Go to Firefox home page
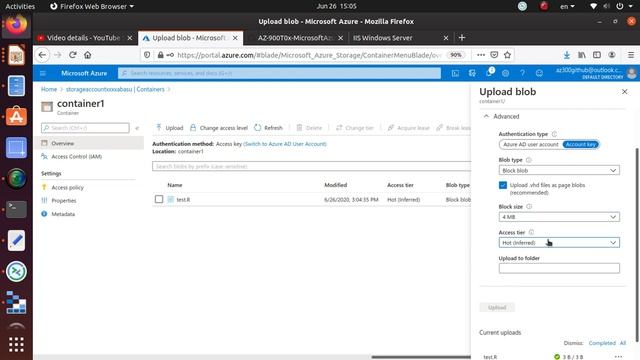Viewport: 640px width, 360px height. tap(87, 55)
